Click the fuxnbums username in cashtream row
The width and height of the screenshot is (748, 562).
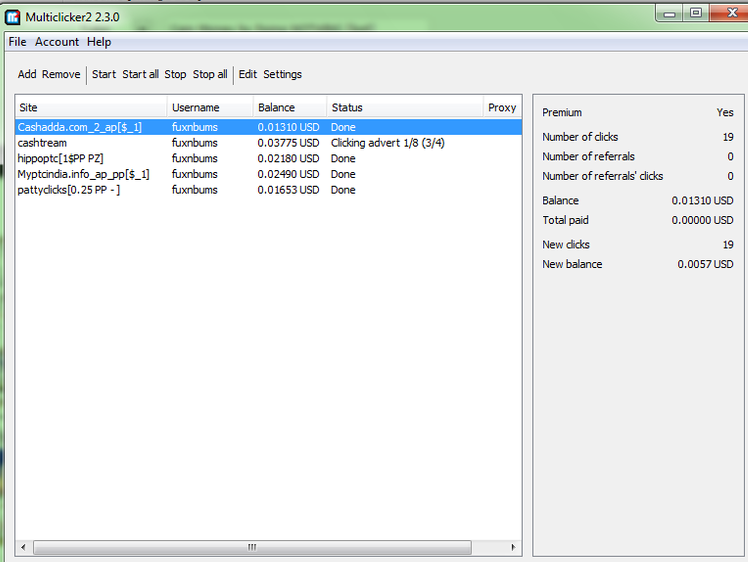(195, 143)
